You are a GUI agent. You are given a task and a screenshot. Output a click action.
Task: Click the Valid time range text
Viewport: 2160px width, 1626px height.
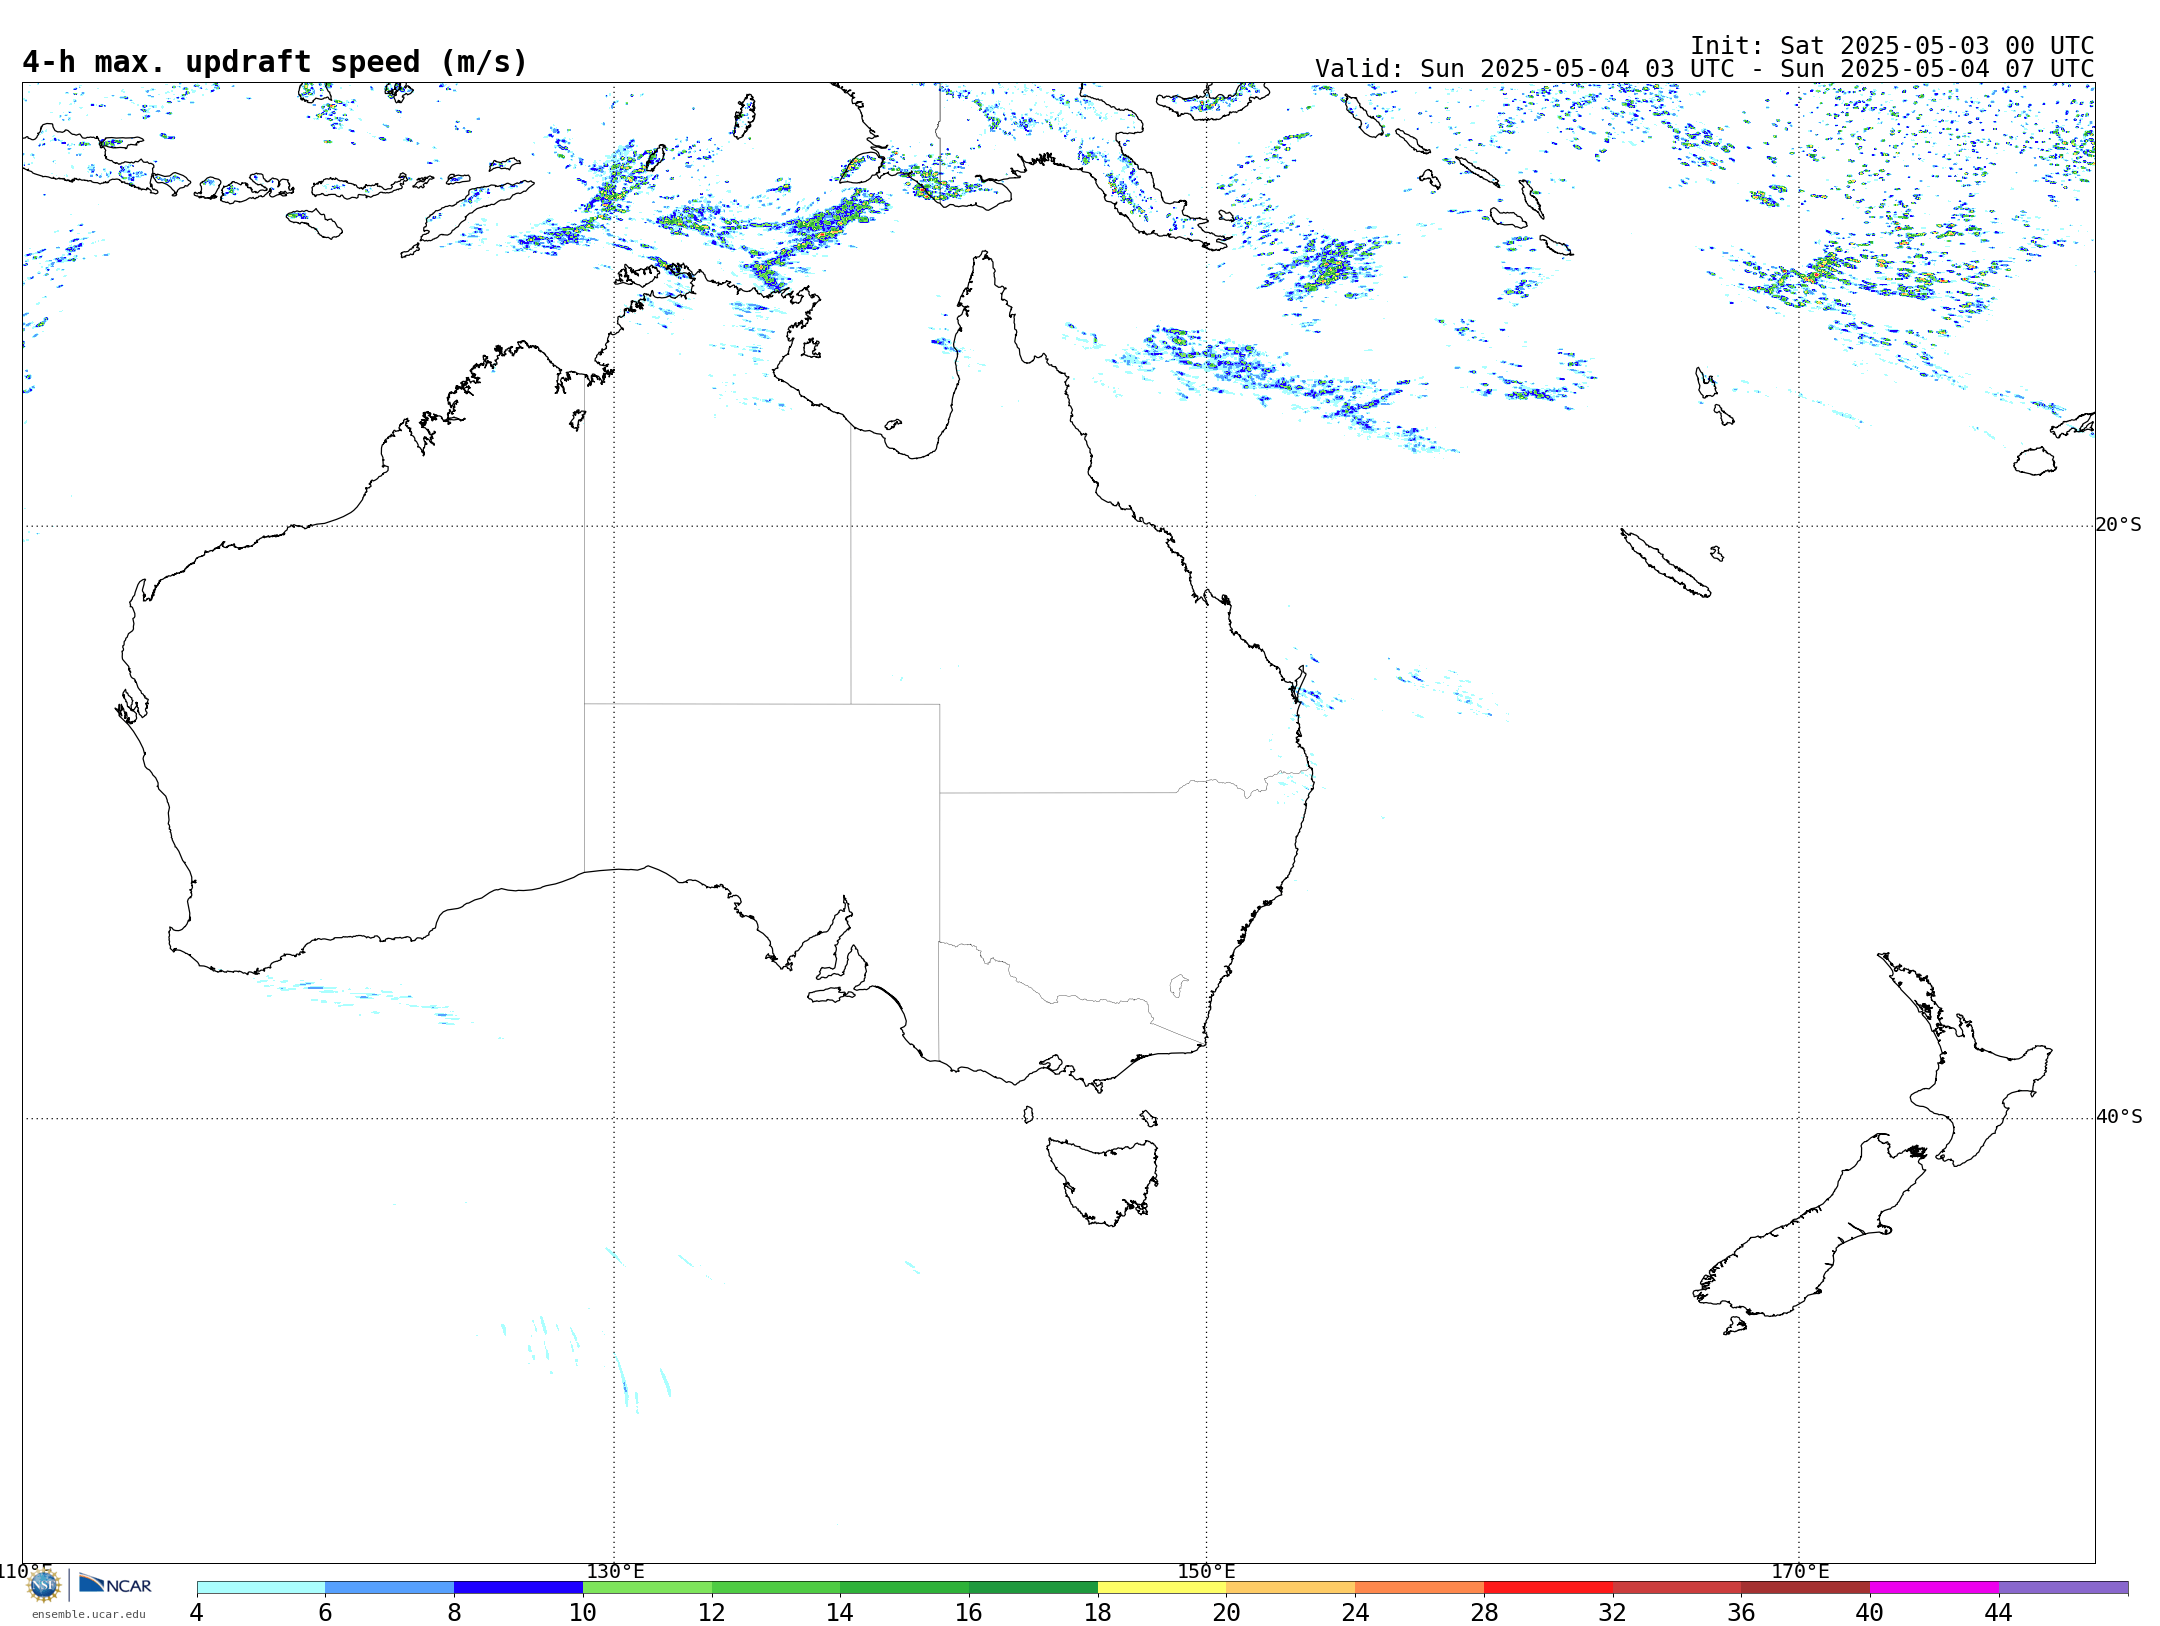click(x=1704, y=69)
